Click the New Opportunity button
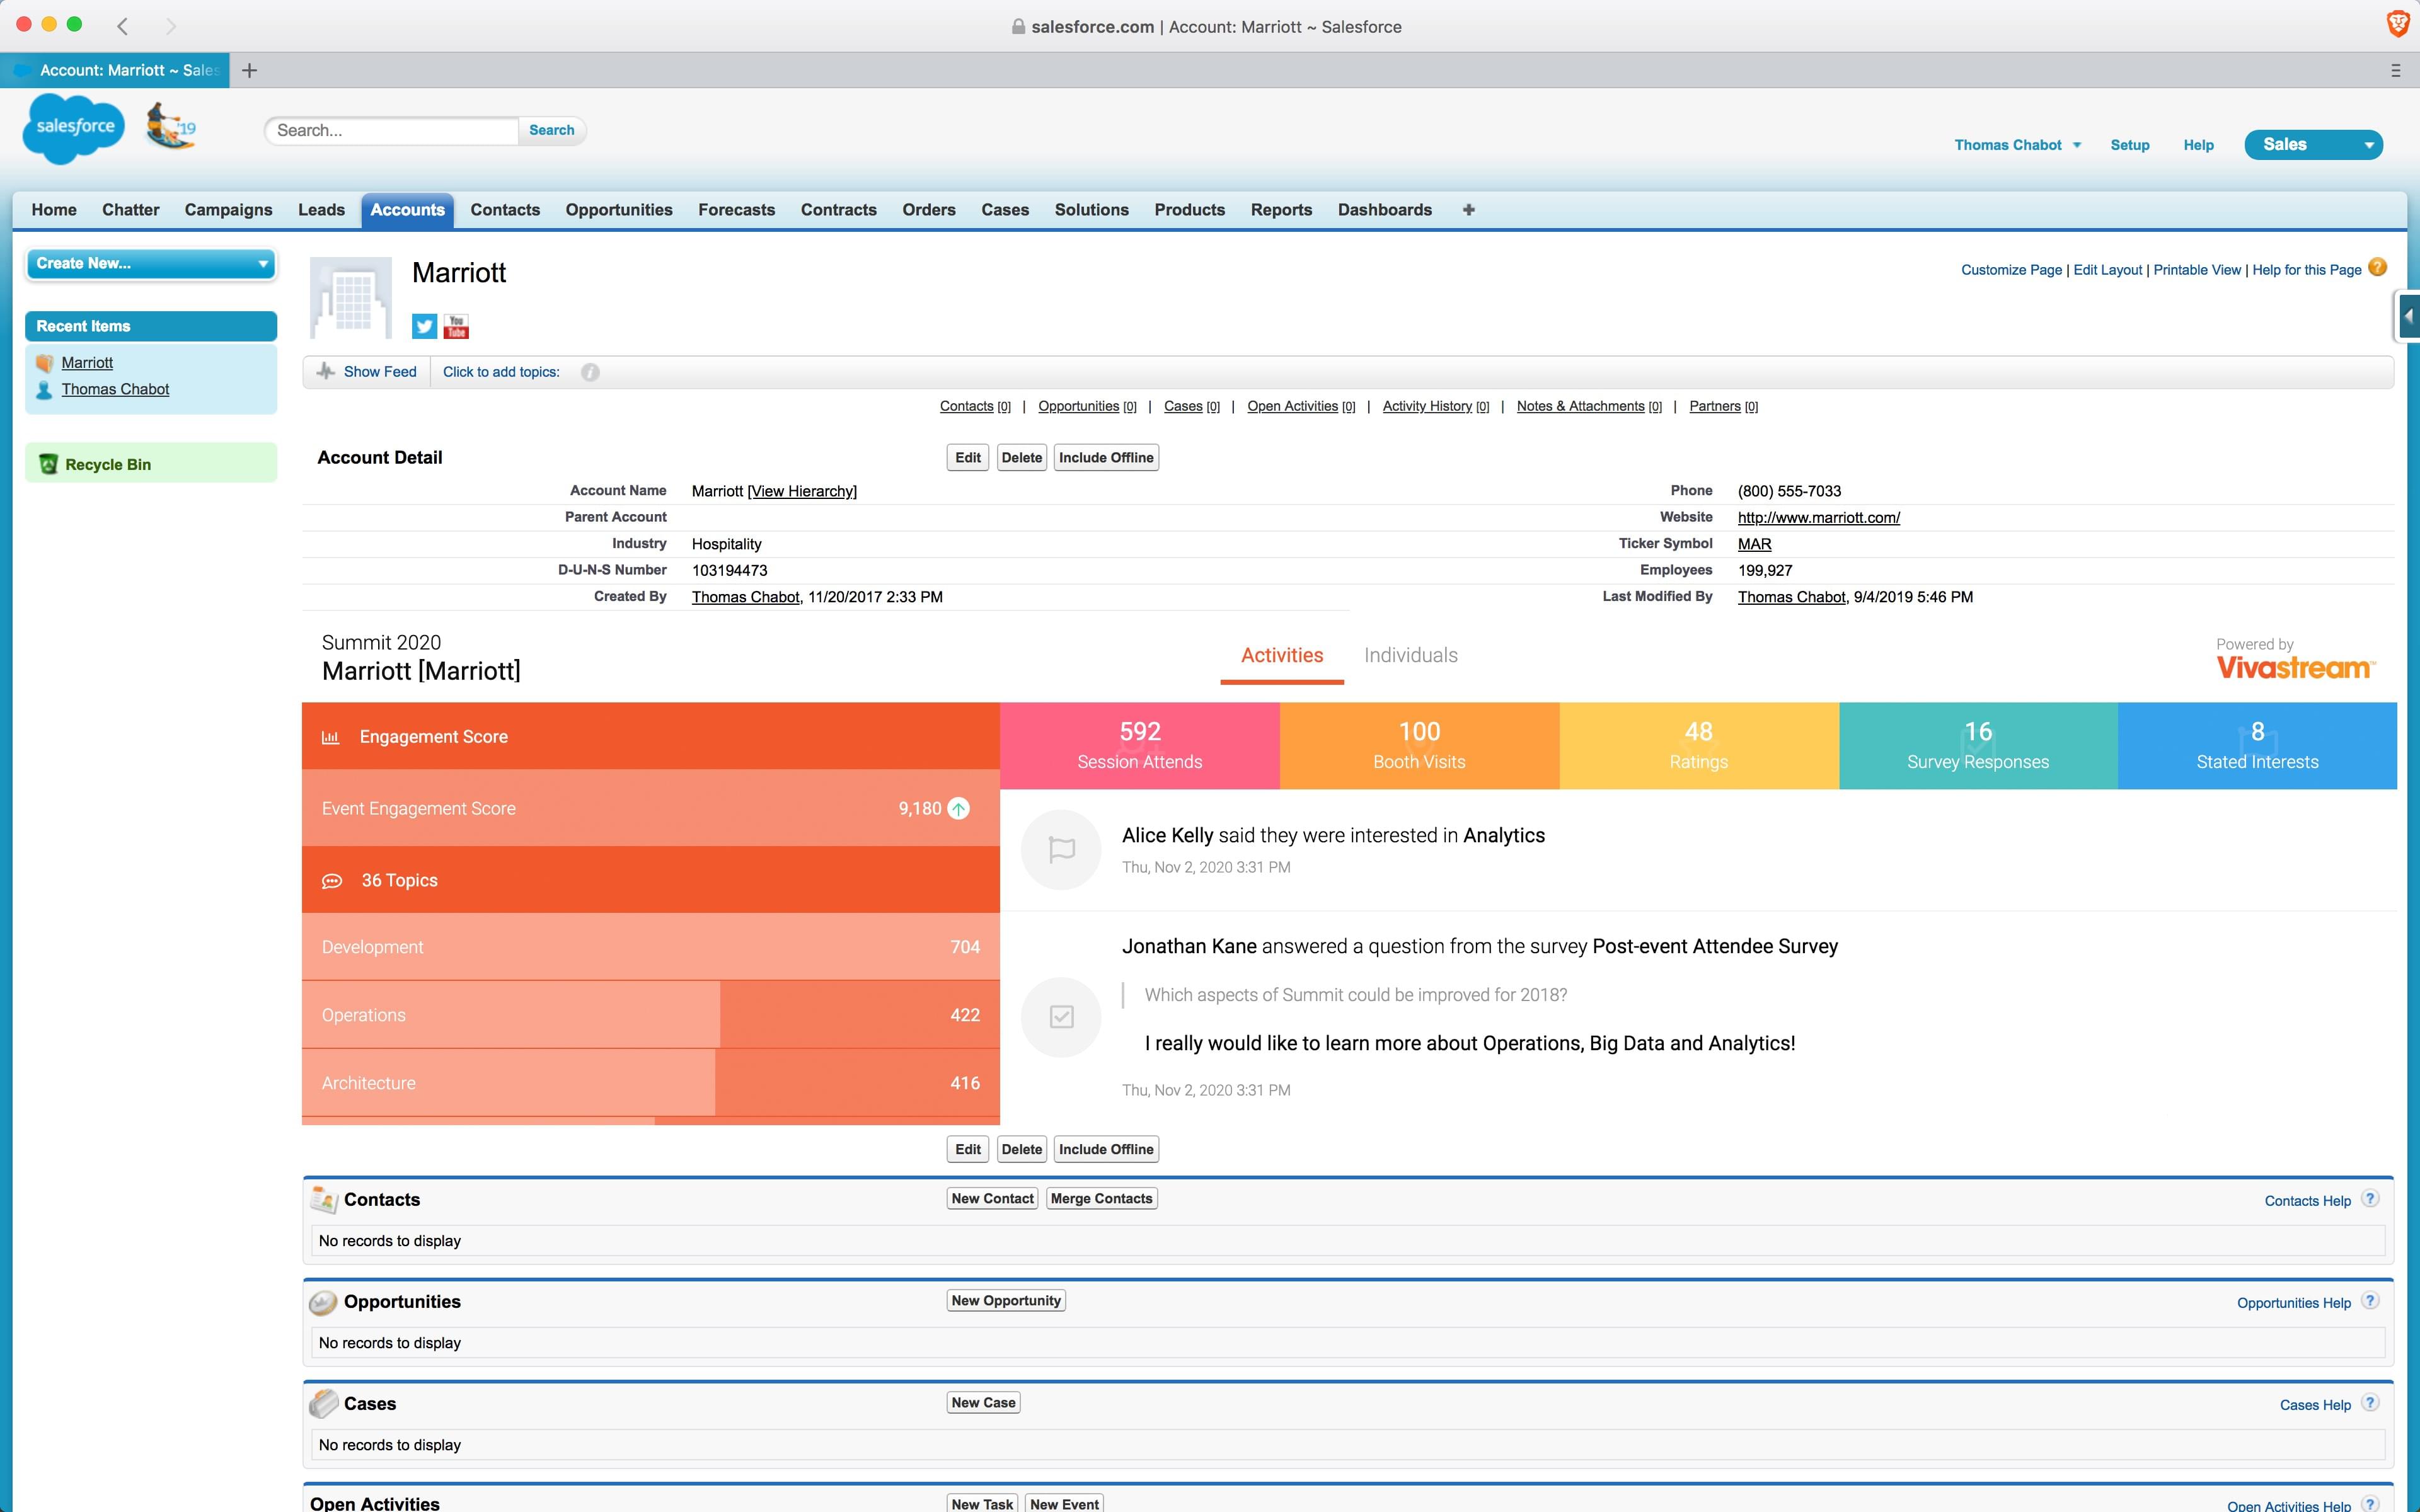 pyautogui.click(x=1006, y=1300)
